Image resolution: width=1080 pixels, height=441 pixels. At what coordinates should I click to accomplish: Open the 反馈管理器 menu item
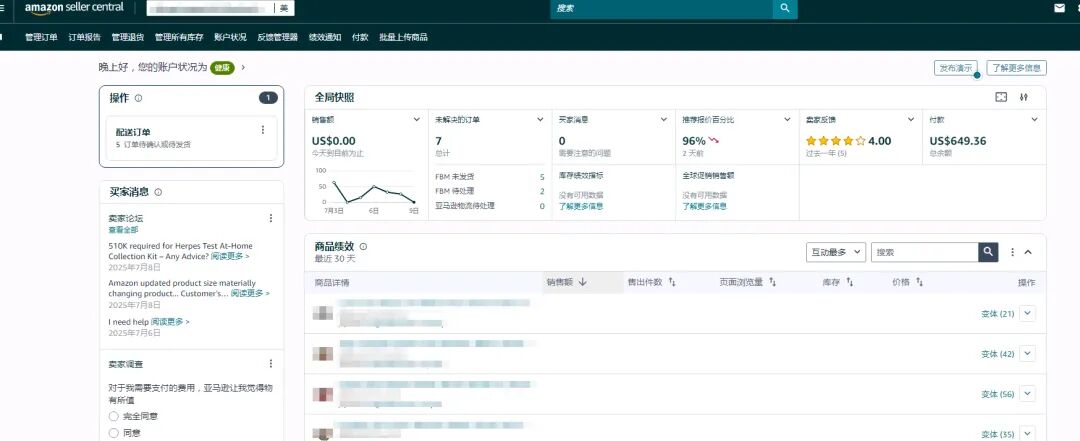click(278, 37)
